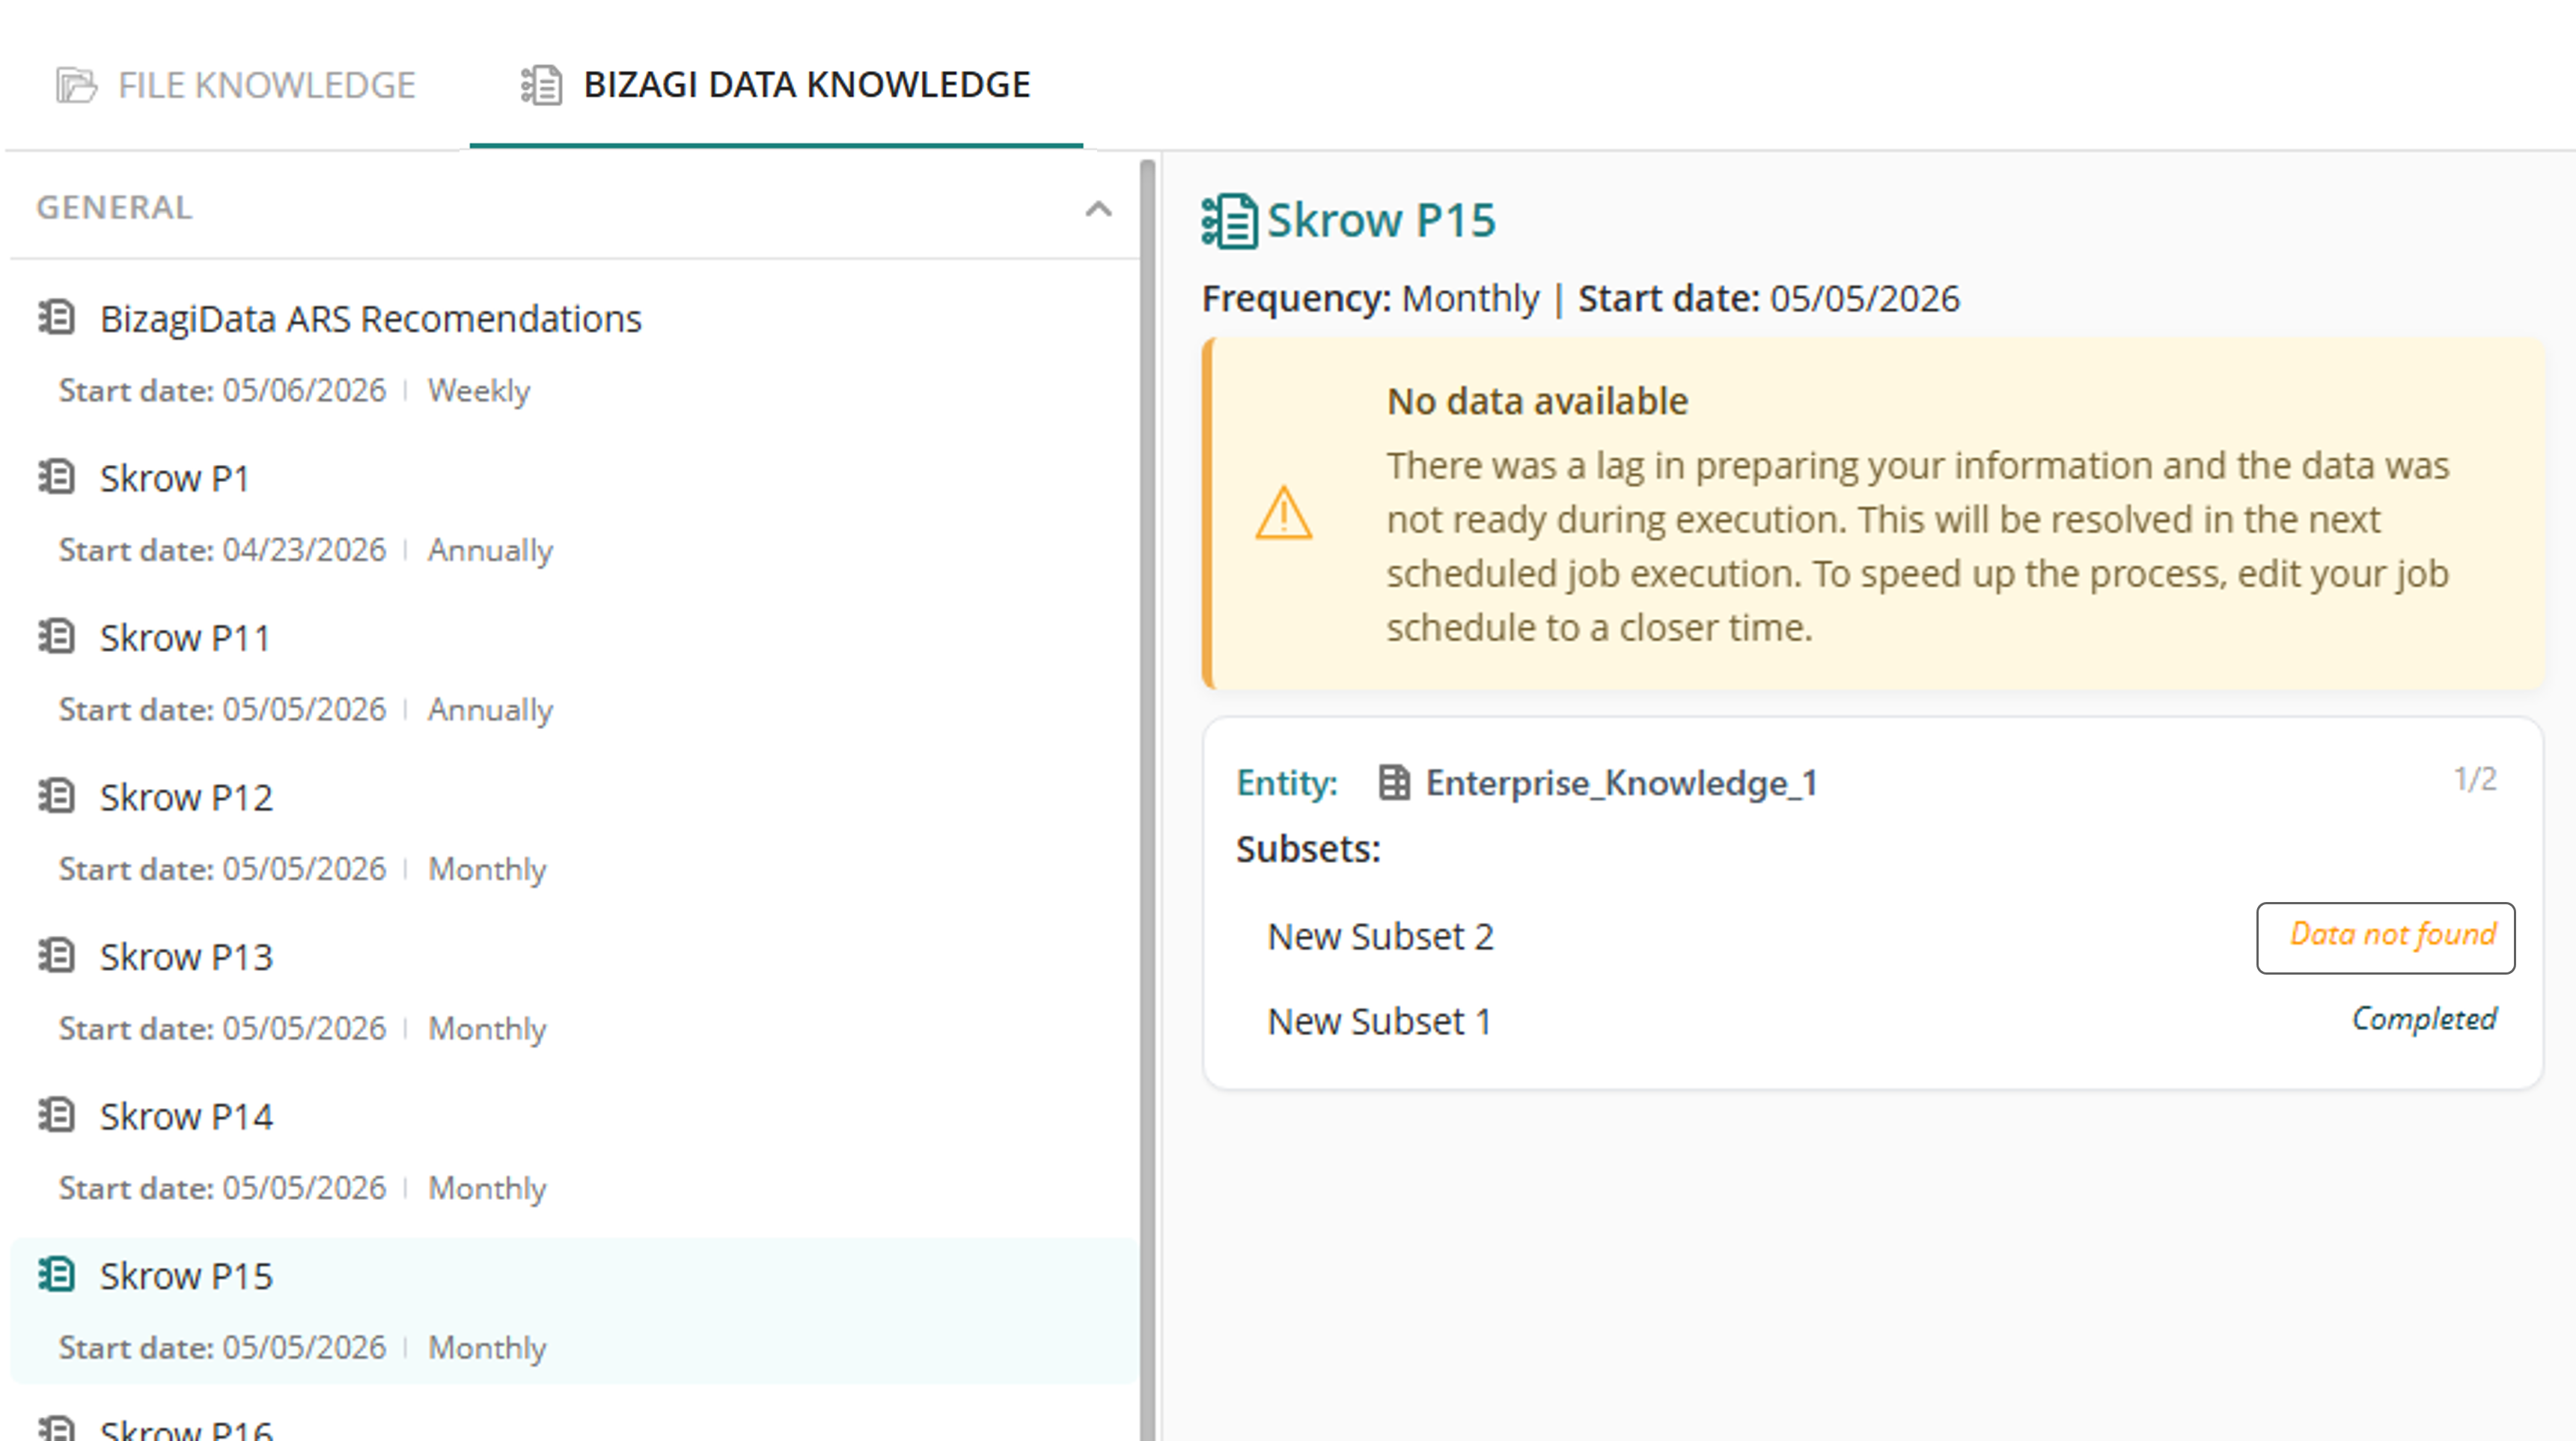Click Monthly frequency under Skrow P12
Viewport: 2576px width, 1441px height.
pyautogui.click(x=487, y=869)
